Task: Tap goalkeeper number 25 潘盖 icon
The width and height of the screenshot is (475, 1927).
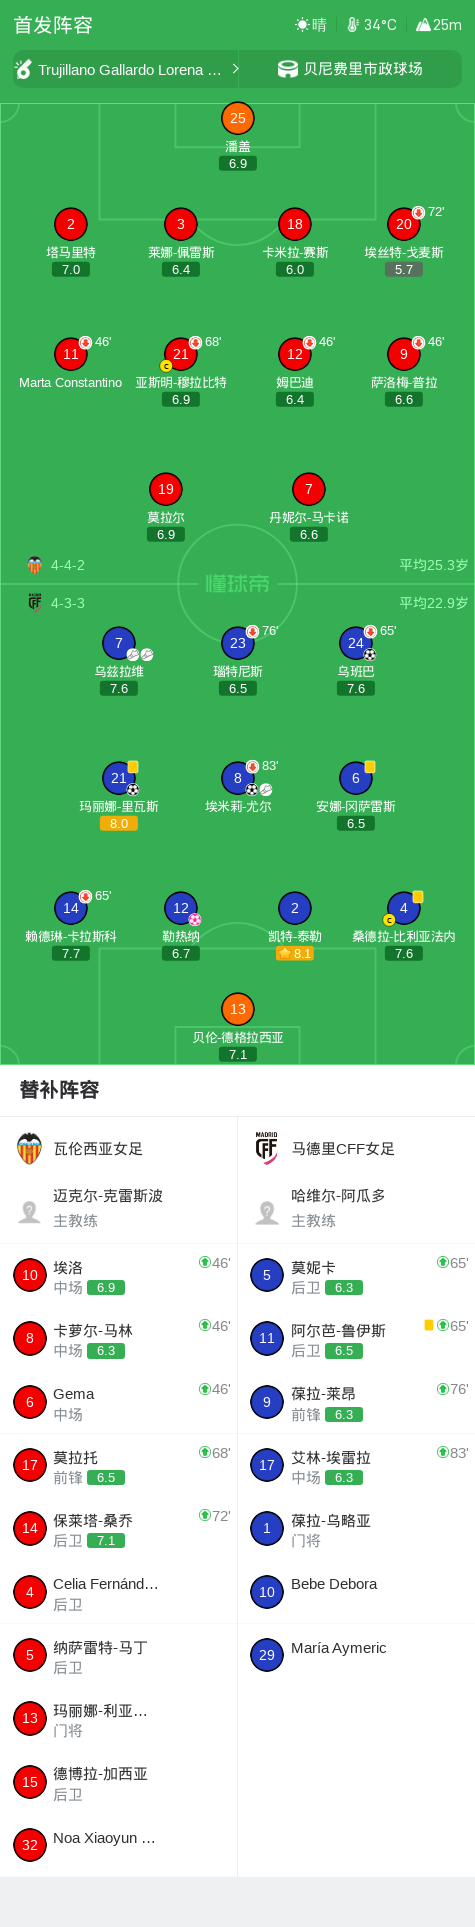Action: pos(238,118)
